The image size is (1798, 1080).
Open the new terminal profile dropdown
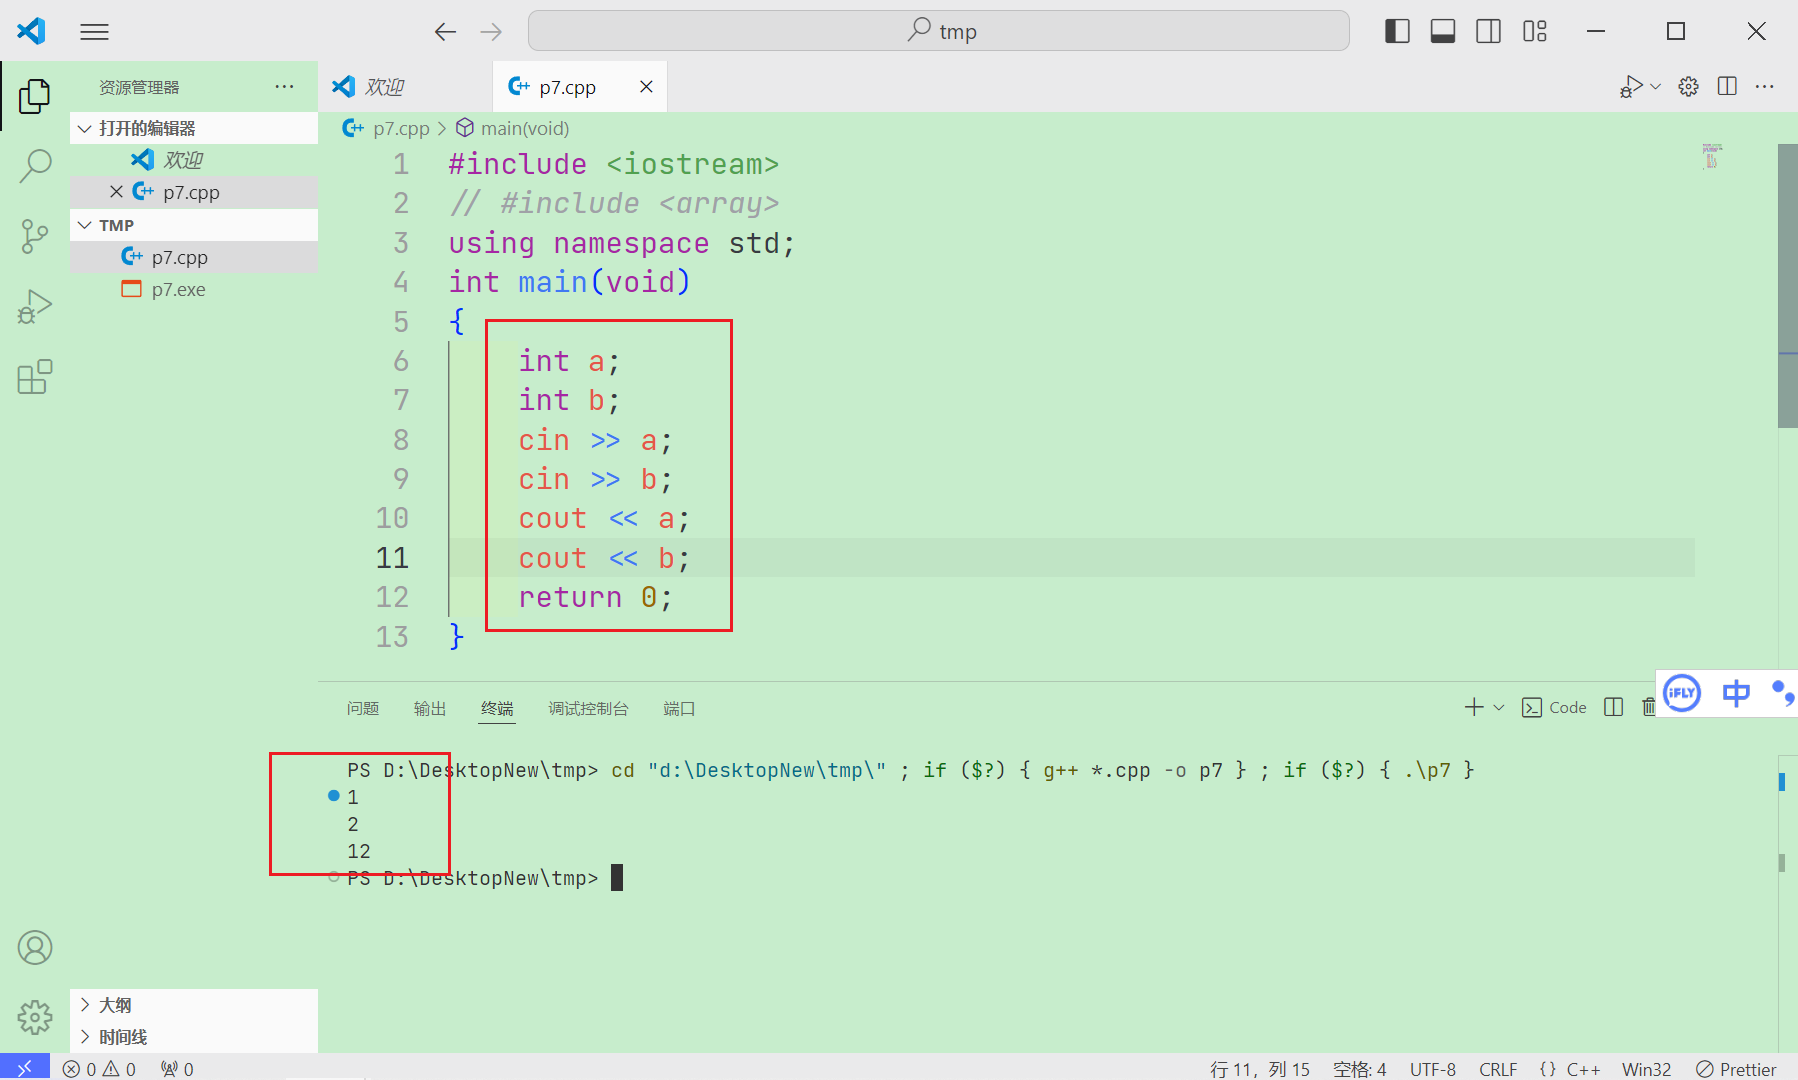coord(1498,707)
